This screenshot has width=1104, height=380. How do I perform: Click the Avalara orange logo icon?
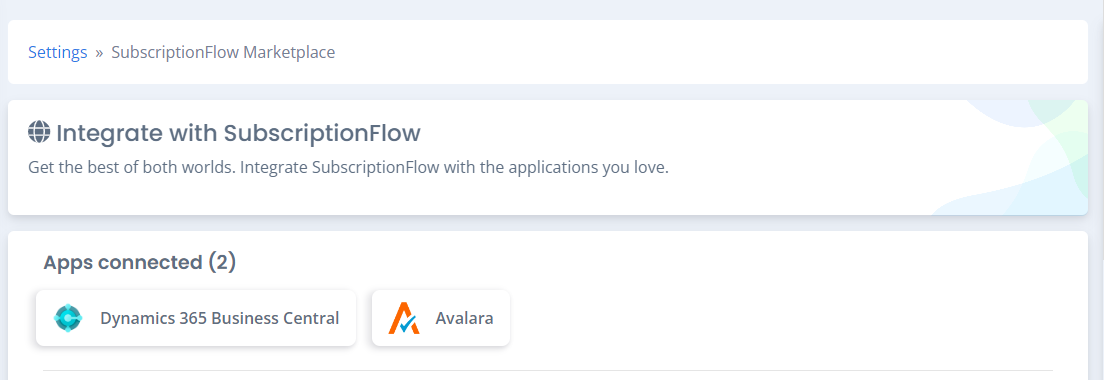pyautogui.click(x=404, y=318)
